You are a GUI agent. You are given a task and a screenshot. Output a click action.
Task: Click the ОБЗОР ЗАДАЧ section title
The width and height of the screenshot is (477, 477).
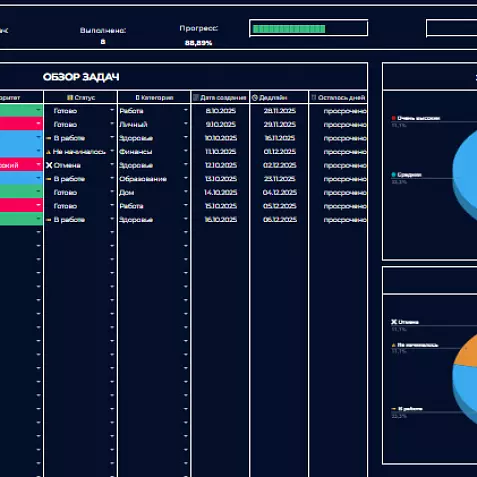tap(81, 77)
